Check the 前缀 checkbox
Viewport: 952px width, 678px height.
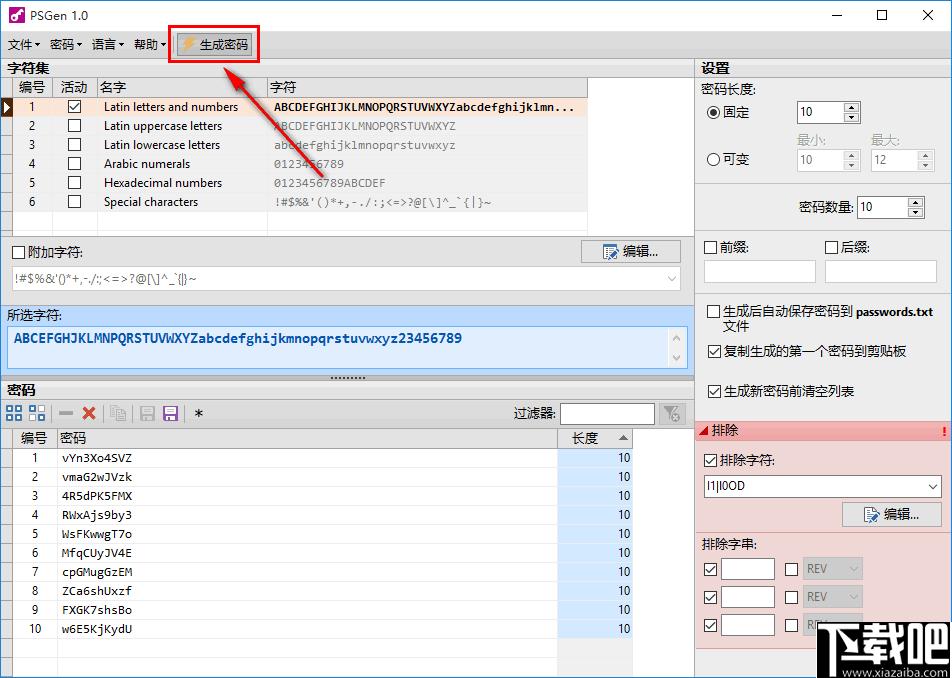coord(710,248)
